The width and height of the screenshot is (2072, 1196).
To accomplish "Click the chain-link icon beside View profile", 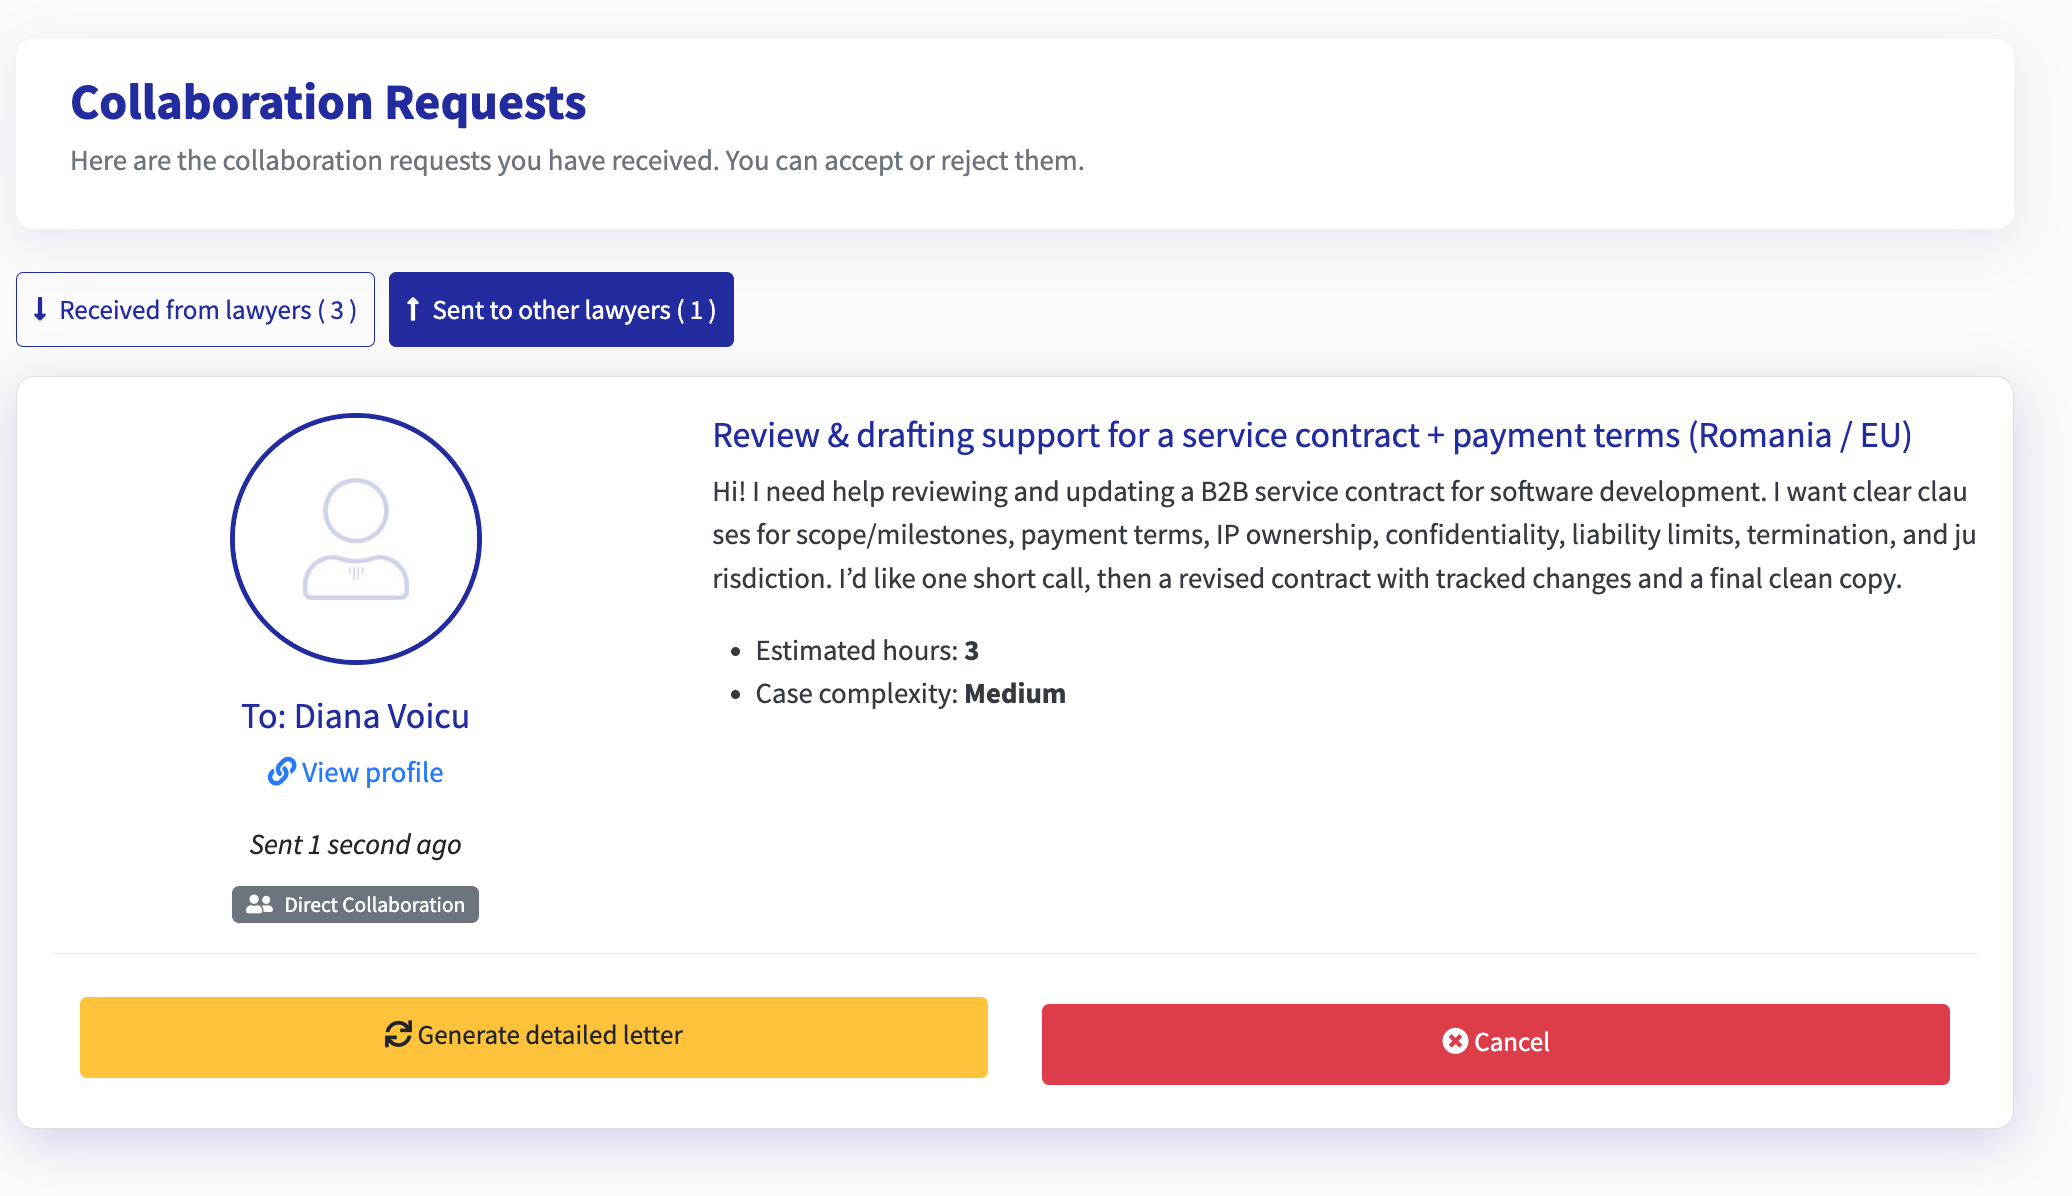I will pyautogui.click(x=281, y=771).
